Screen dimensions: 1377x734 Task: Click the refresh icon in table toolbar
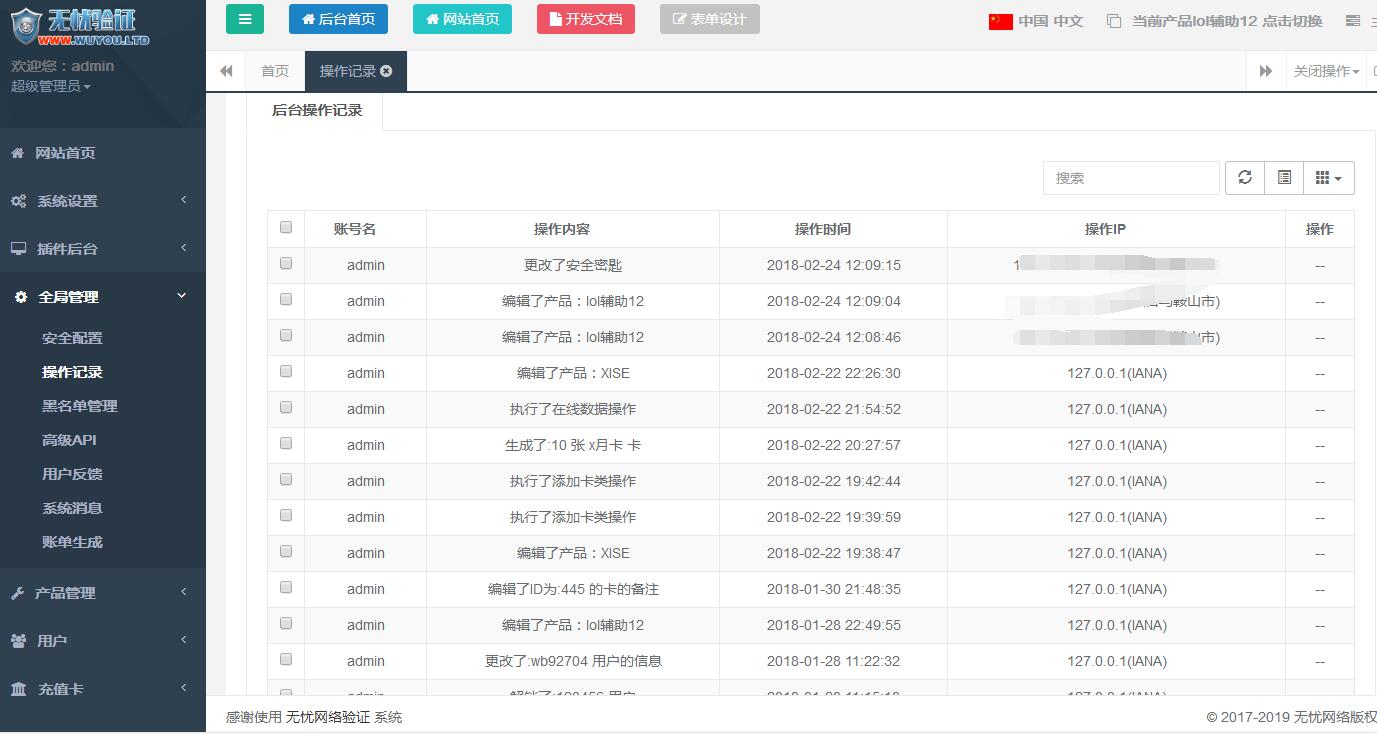coord(1245,177)
